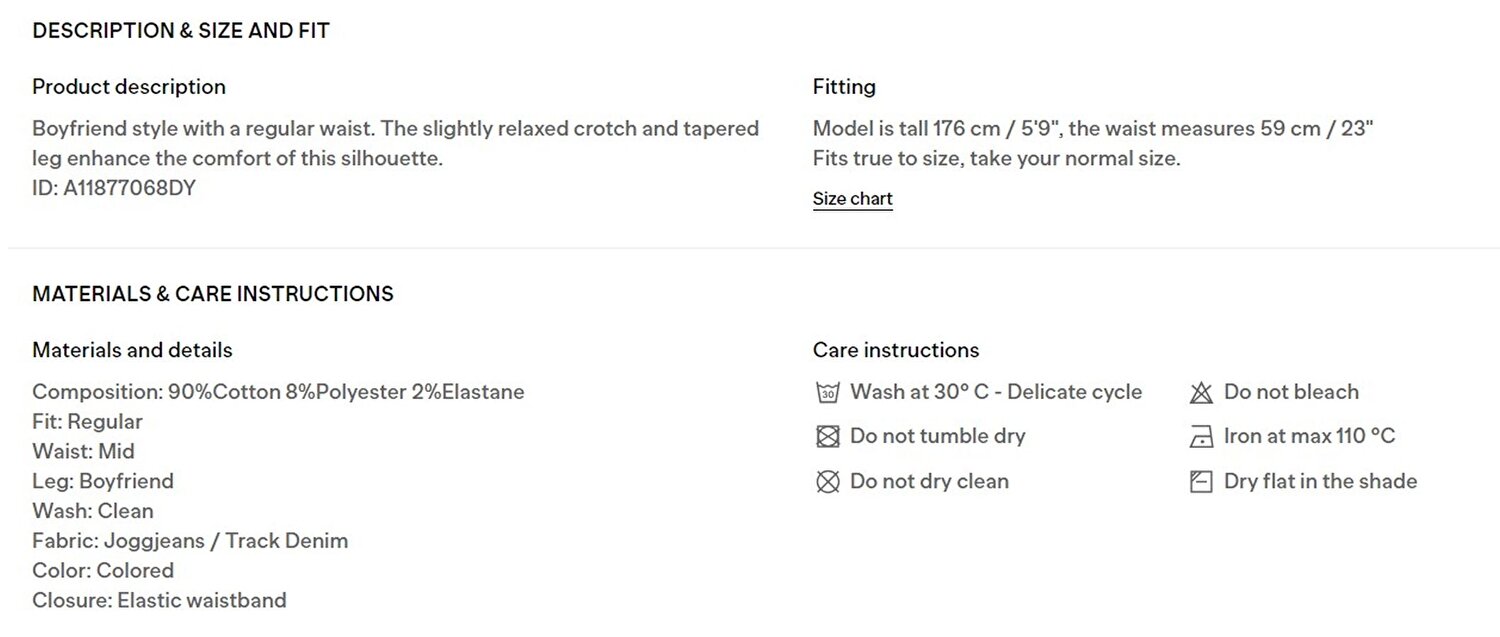Click the iron at max 110 °C icon

1201,437
